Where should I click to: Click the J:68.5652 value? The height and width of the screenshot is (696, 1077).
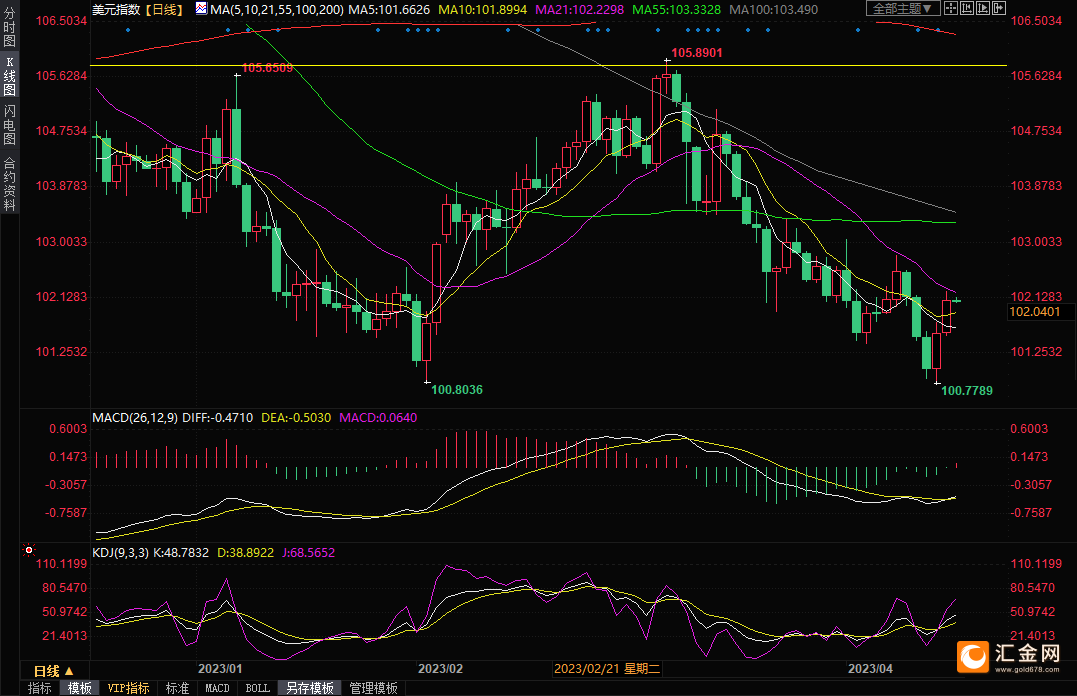pyautogui.click(x=308, y=552)
